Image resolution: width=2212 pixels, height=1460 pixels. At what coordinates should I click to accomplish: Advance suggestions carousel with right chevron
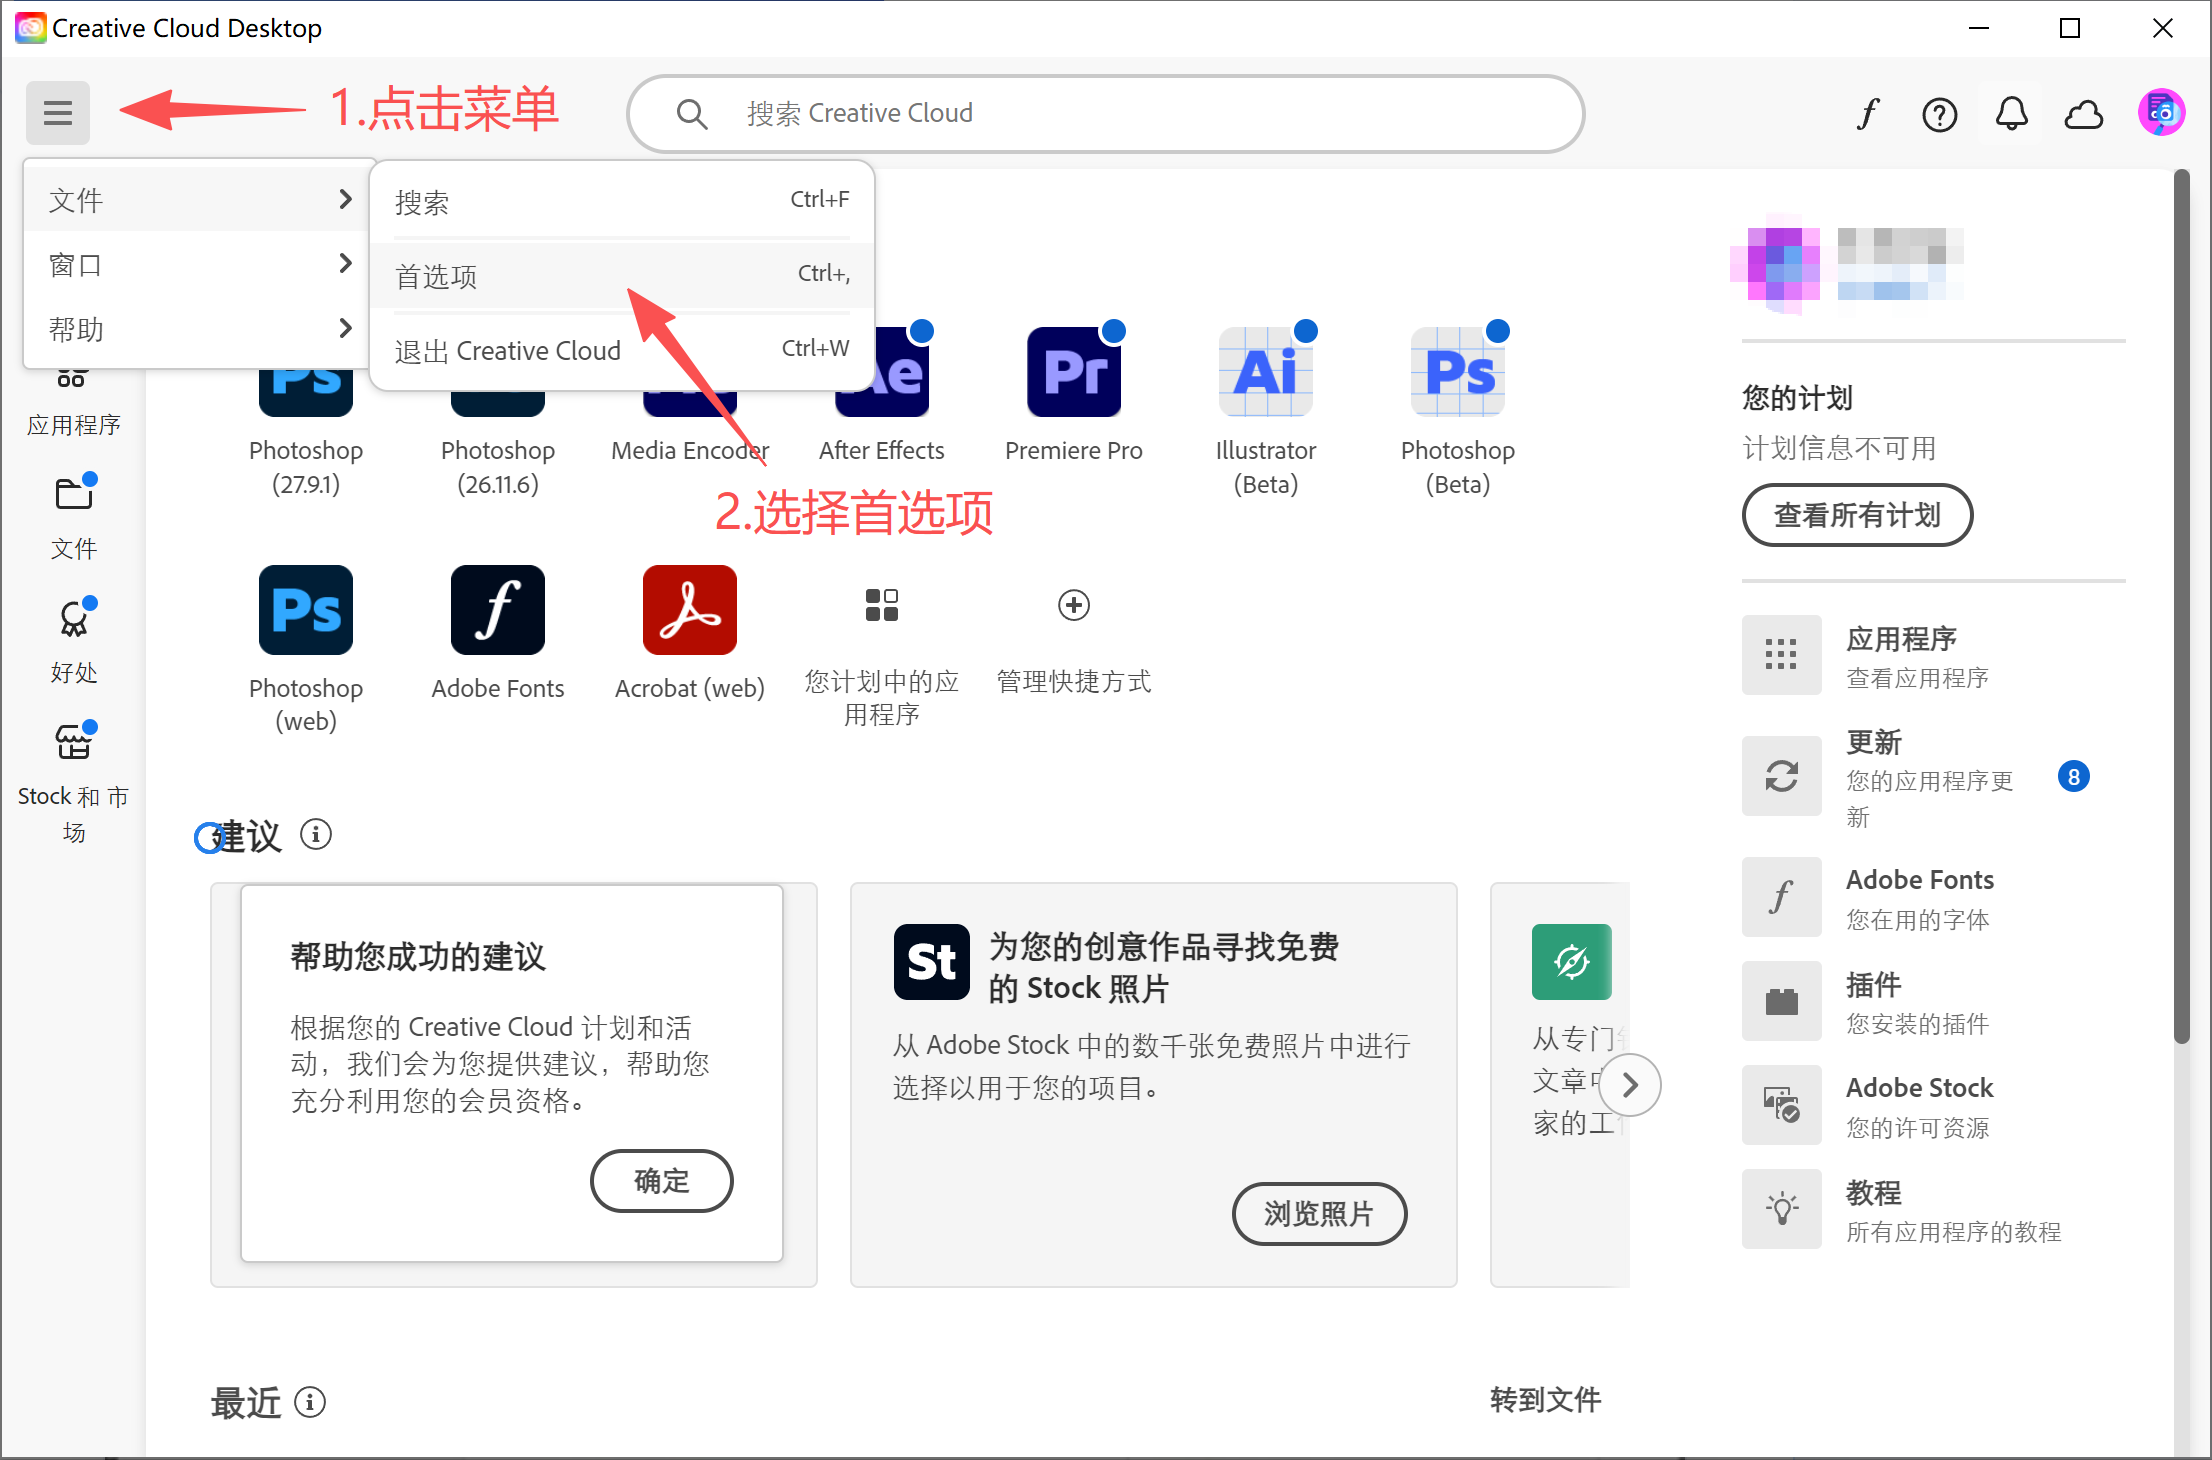[1630, 1085]
